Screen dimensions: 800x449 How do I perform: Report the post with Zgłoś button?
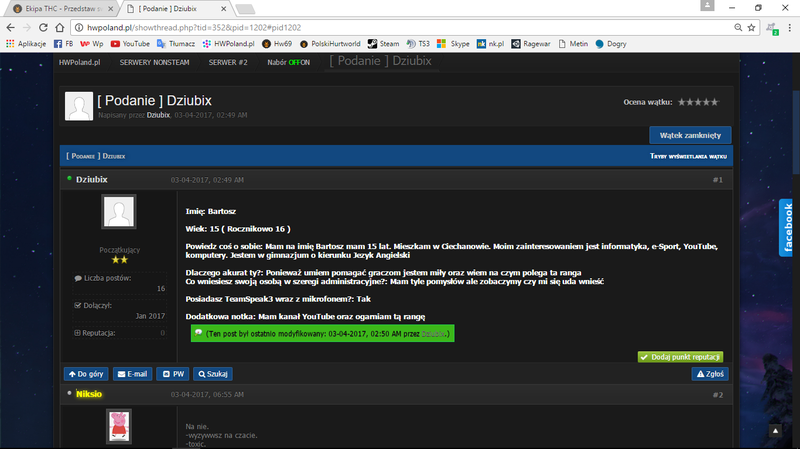pos(710,374)
